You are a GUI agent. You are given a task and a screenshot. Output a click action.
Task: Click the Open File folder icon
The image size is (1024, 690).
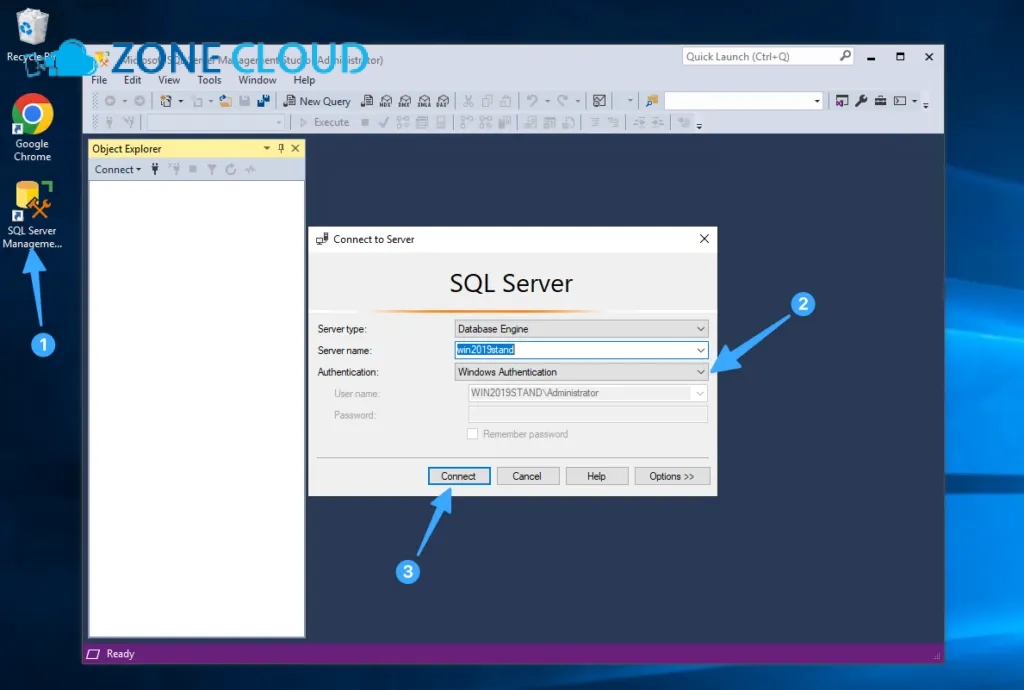coord(225,101)
